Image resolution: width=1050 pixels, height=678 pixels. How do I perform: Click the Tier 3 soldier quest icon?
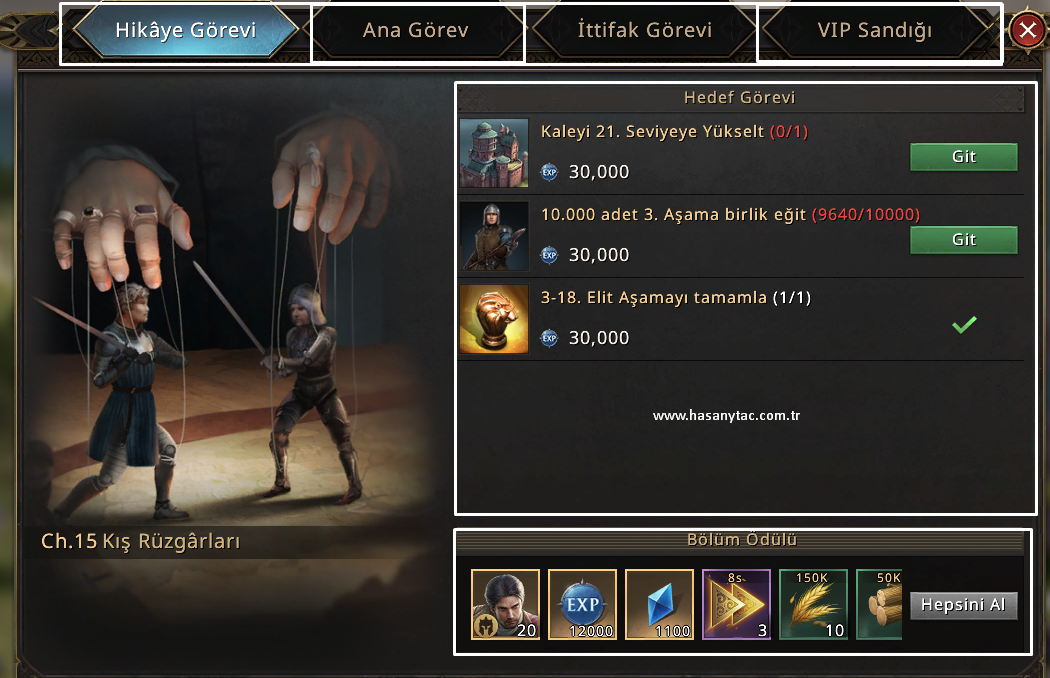[494, 236]
